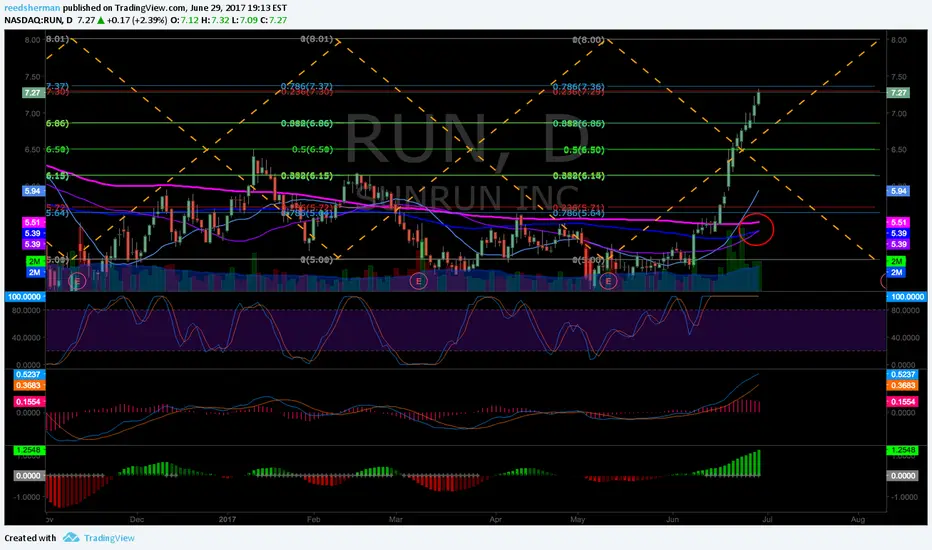Screen dimensions: 932x550
Task: Click the 0.786(5.64) Fibonacci label
Action: (579, 213)
